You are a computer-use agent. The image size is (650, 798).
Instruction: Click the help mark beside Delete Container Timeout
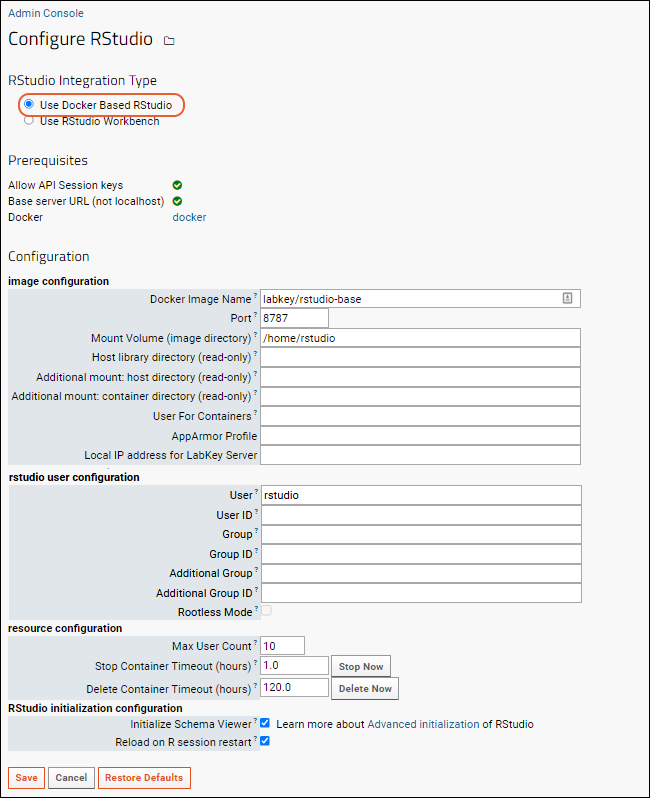point(256,686)
